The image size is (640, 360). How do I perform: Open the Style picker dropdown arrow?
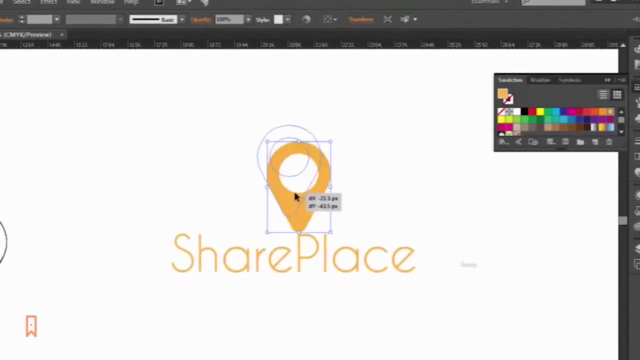click(x=288, y=20)
